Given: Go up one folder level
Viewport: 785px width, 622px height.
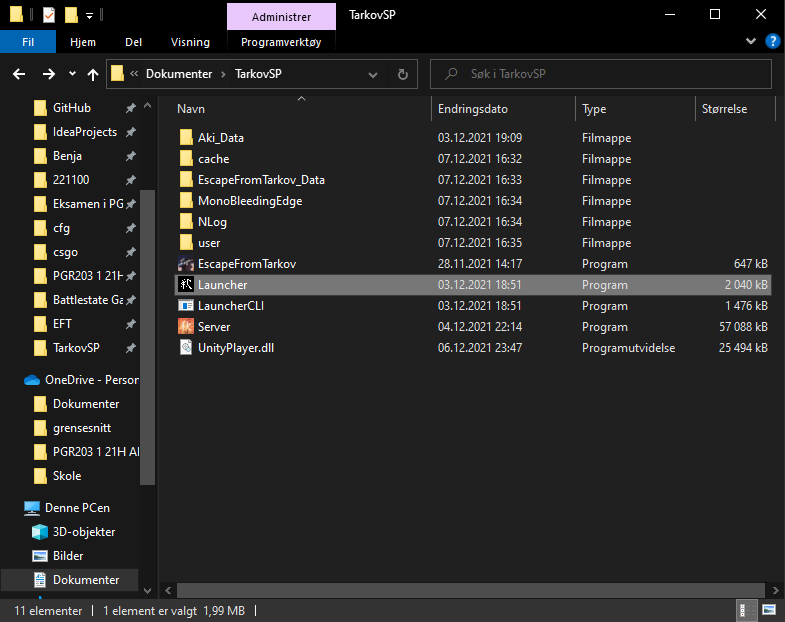Looking at the screenshot, I should click(x=93, y=74).
